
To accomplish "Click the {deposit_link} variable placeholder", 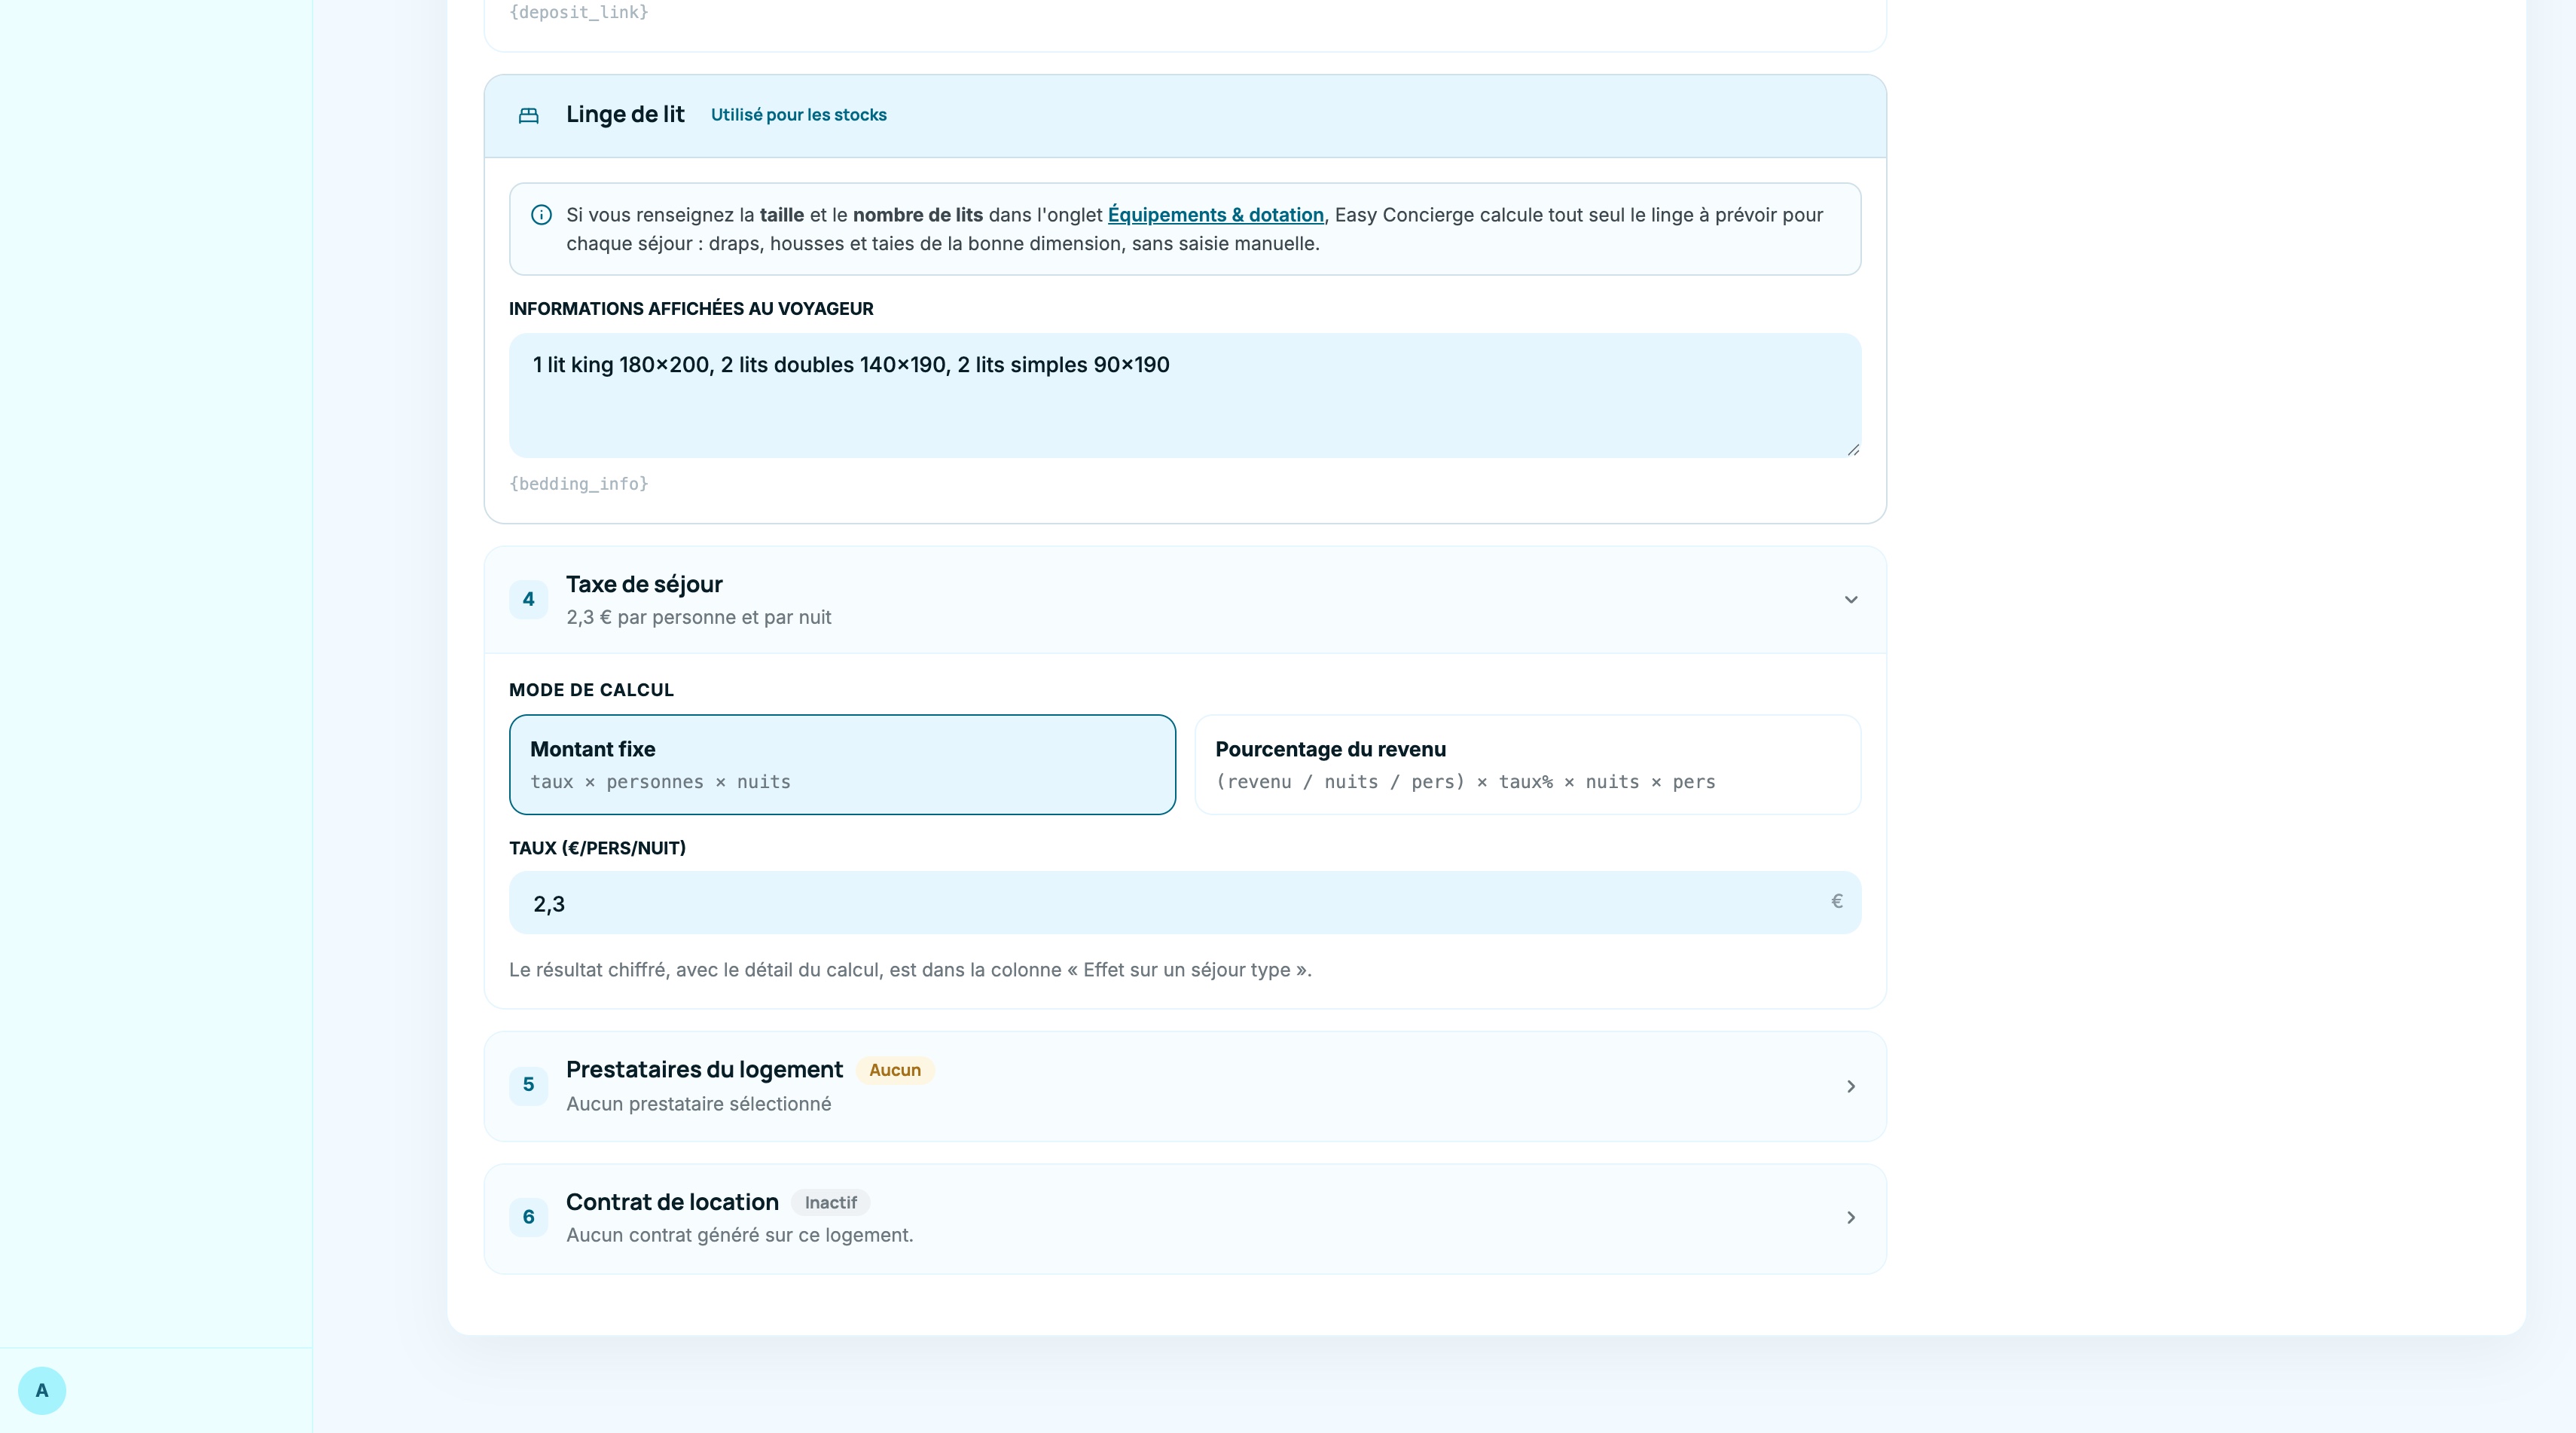I will click(579, 12).
